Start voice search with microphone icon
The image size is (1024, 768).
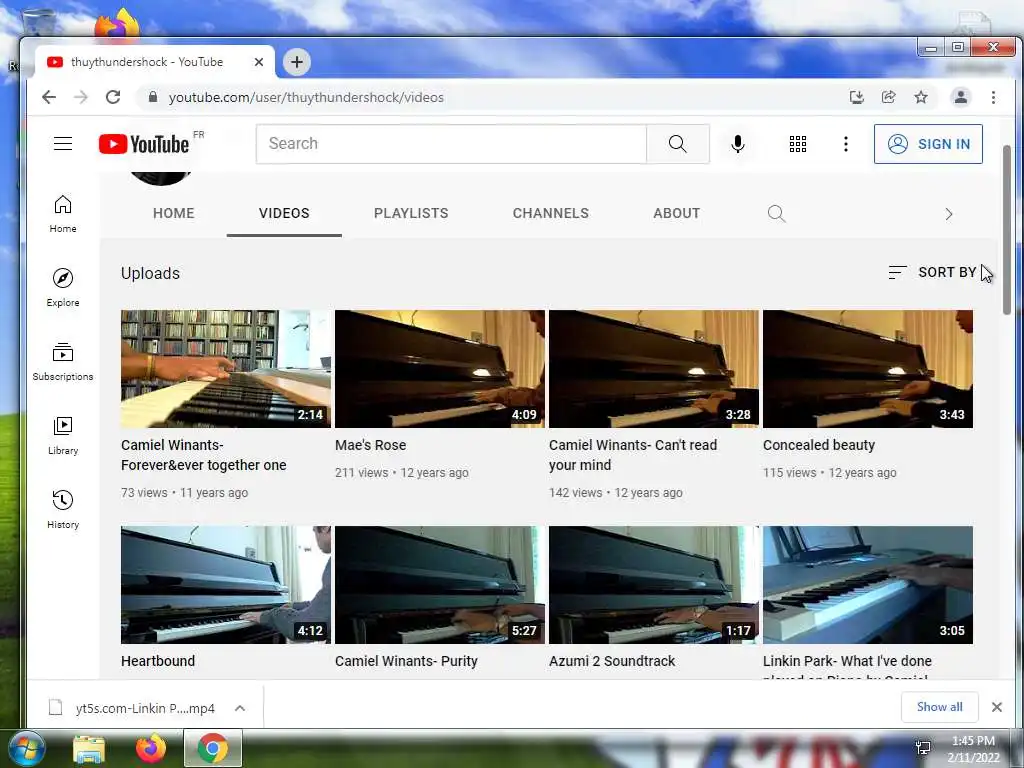(738, 144)
